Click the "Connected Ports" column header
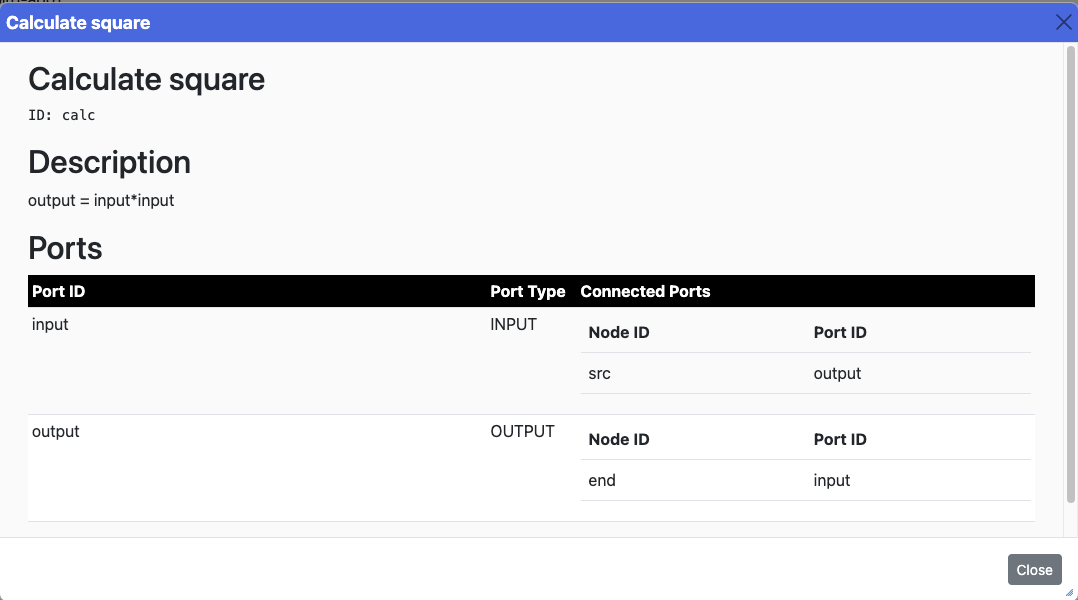The image size is (1078, 600). coord(645,291)
